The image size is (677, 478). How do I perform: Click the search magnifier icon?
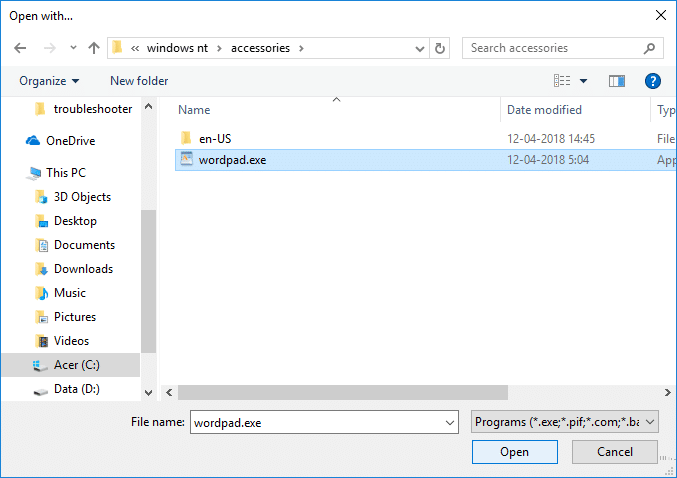pos(649,48)
